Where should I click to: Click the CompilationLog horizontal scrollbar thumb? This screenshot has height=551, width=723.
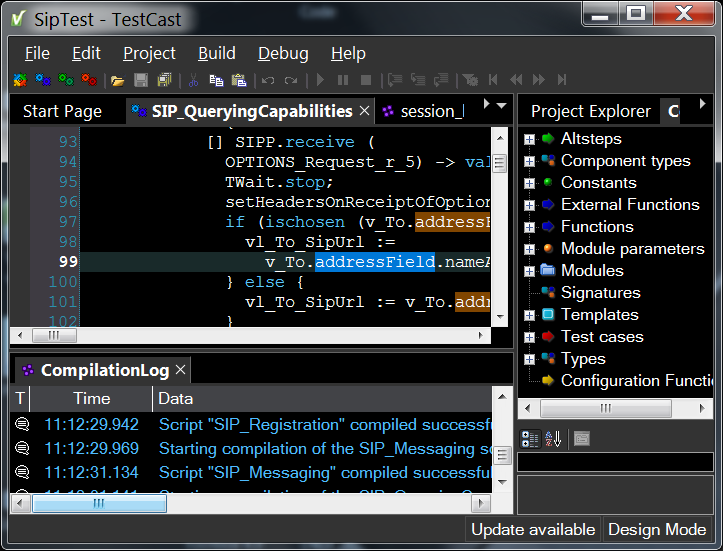pos(98,504)
